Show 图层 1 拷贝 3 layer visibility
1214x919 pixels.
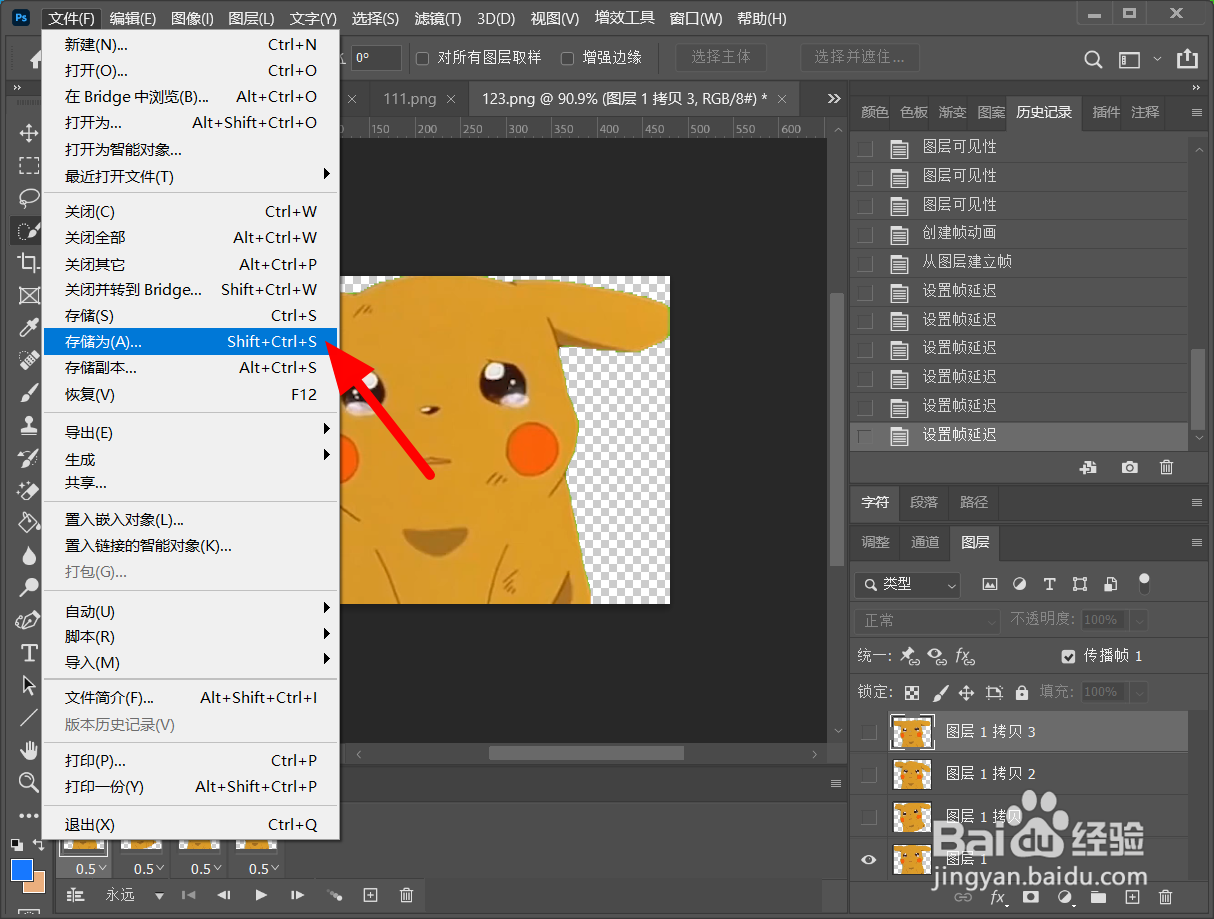tap(868, 732)
